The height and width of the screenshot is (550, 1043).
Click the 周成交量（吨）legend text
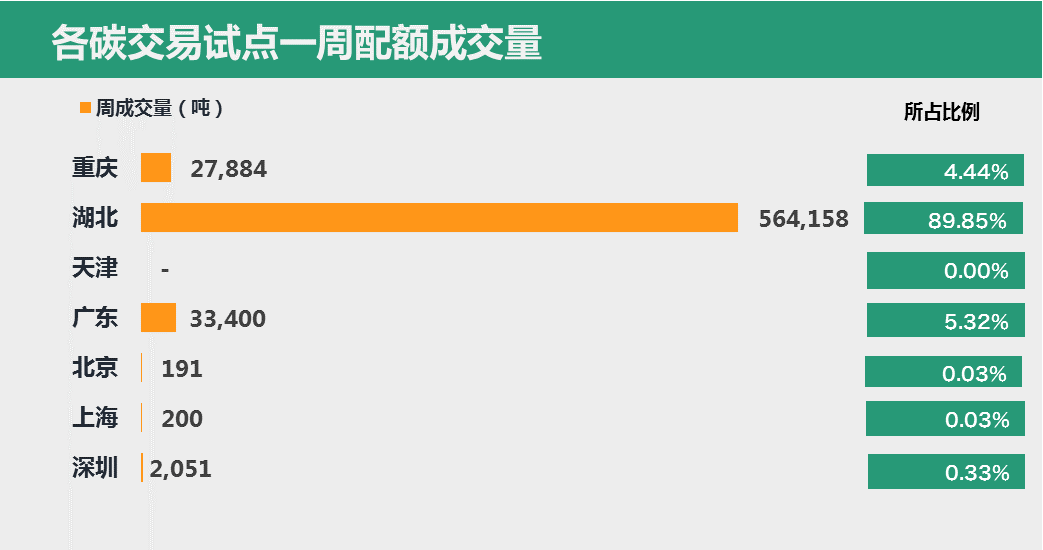click(159, 108)
